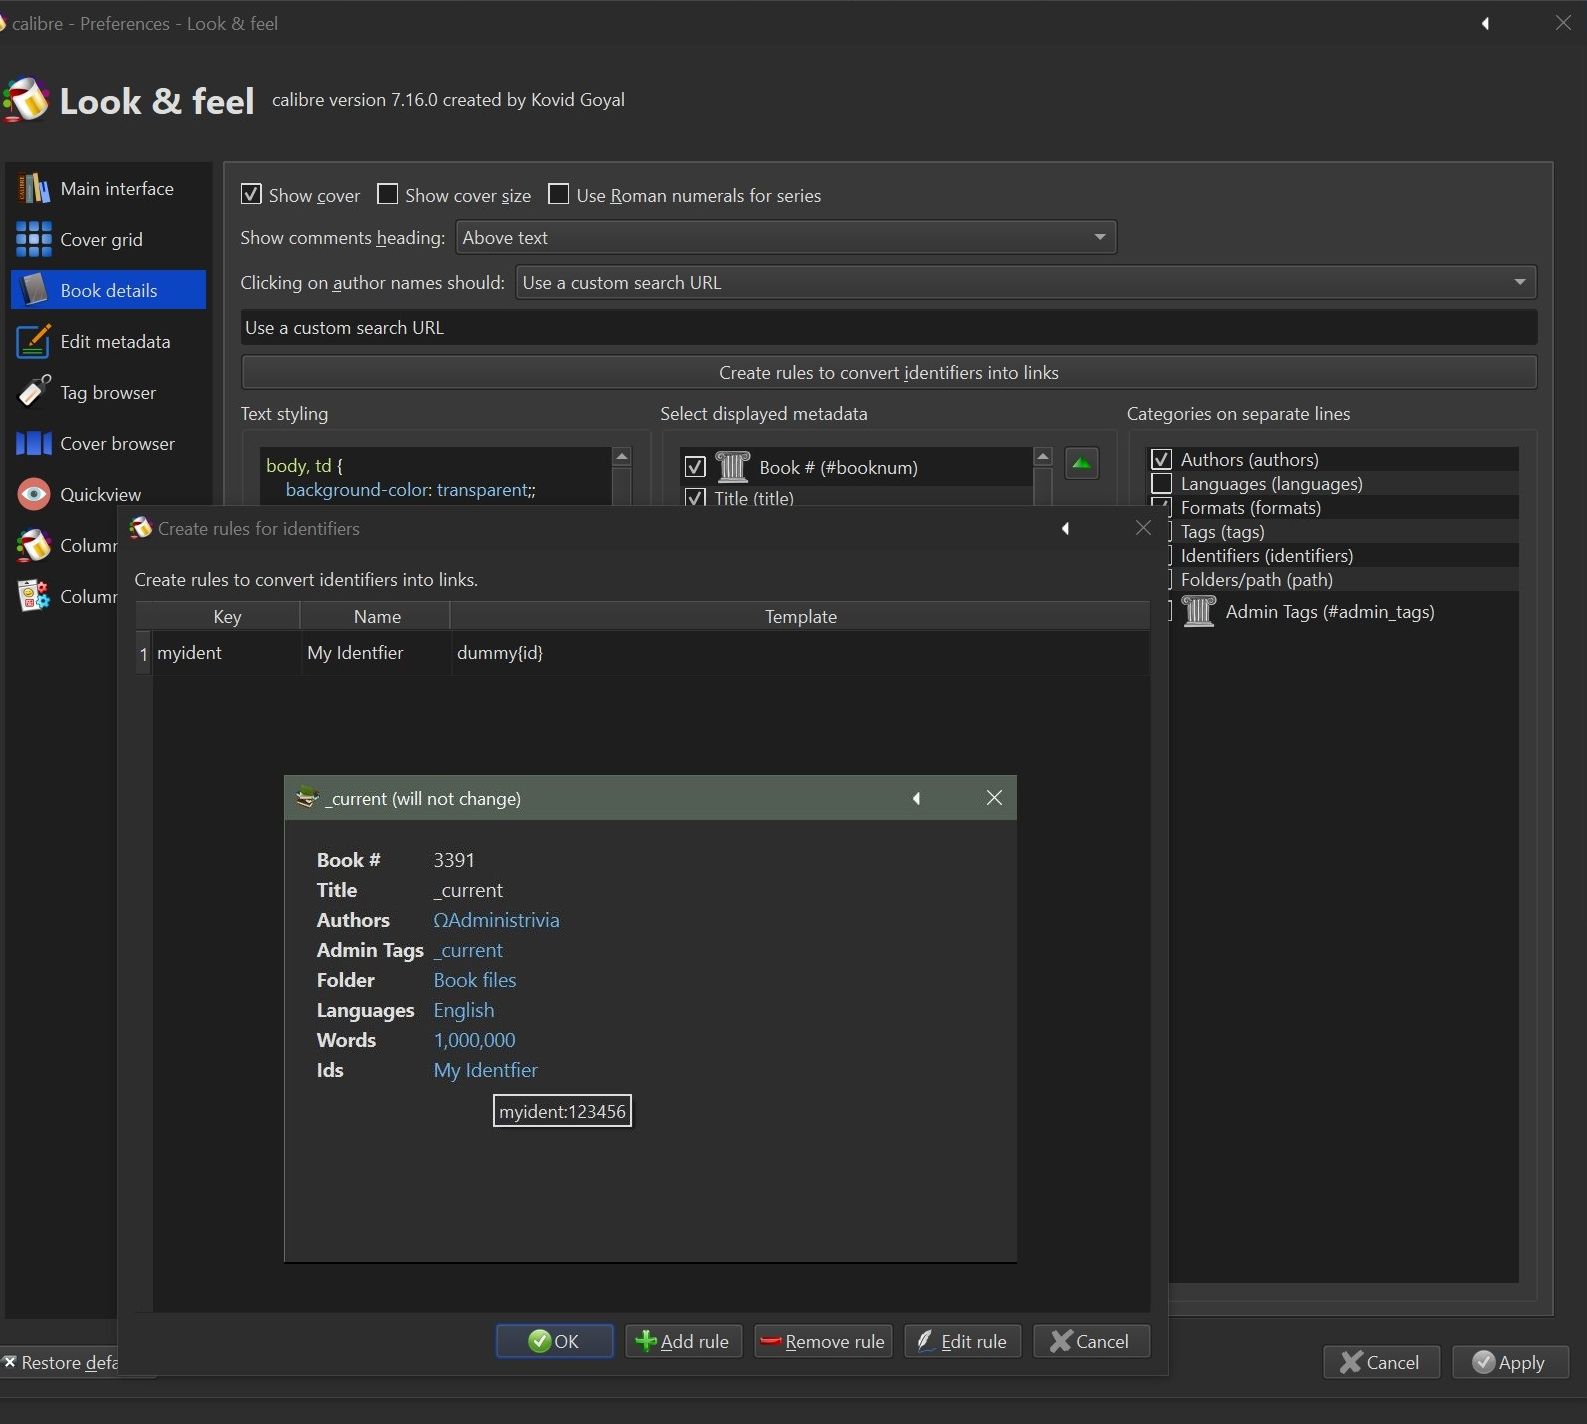
Task: Close the Create rules for identifiers dialog
Action: (x=1143, y=528)
